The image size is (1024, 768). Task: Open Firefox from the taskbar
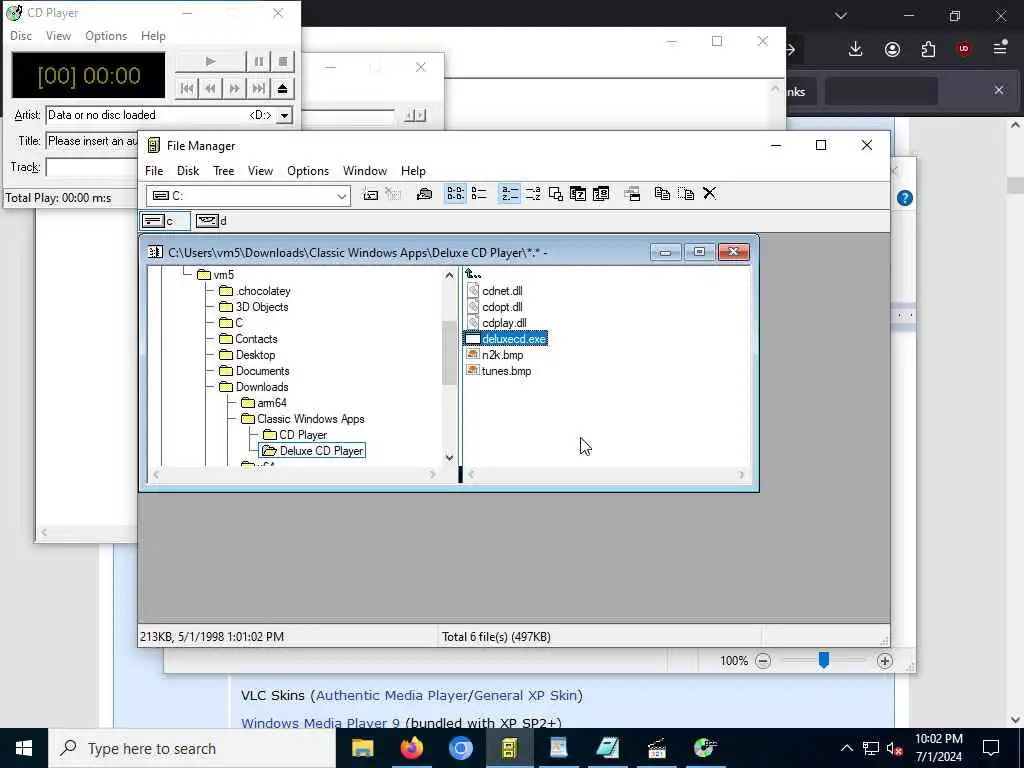click(x=411, y=748)
